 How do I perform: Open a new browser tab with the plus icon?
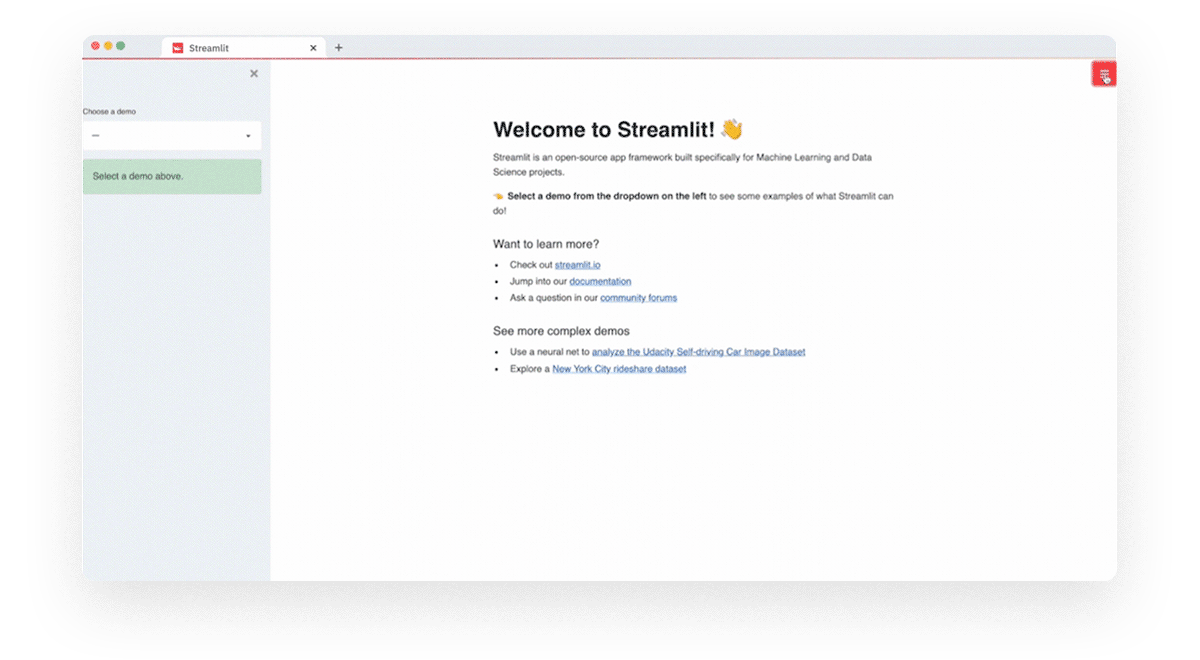(x=338, y=48)
